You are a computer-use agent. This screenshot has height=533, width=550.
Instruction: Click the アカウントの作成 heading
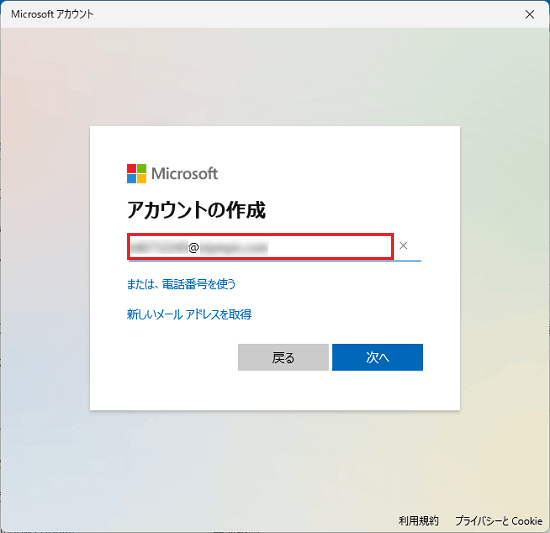click(x=196, y=210)
